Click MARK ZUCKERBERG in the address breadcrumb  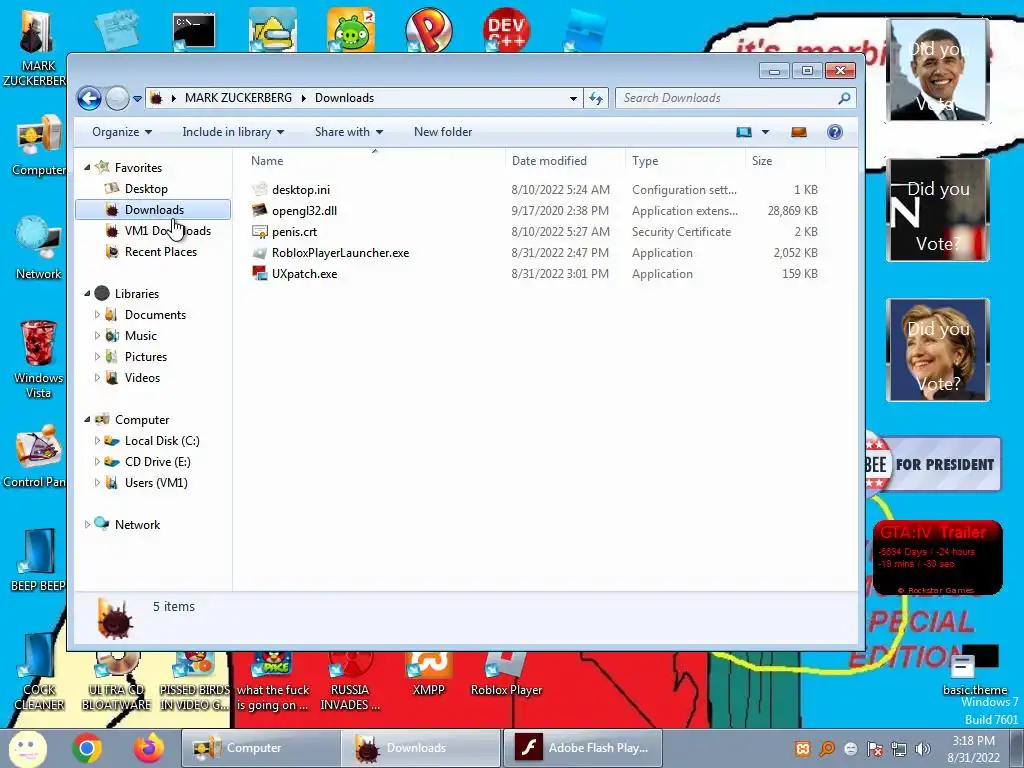[238, 98]
